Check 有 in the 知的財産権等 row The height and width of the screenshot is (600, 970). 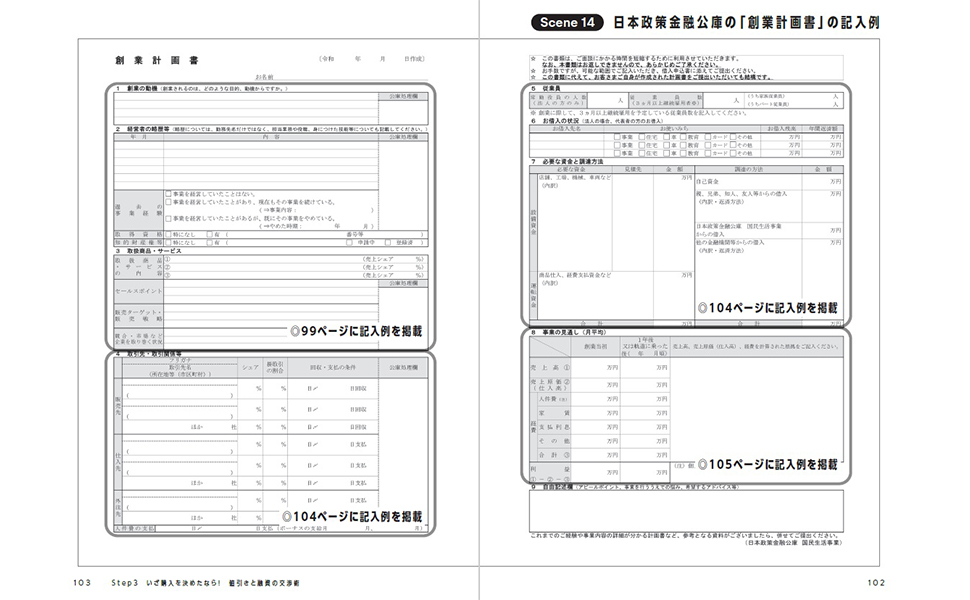coord(209,242)
